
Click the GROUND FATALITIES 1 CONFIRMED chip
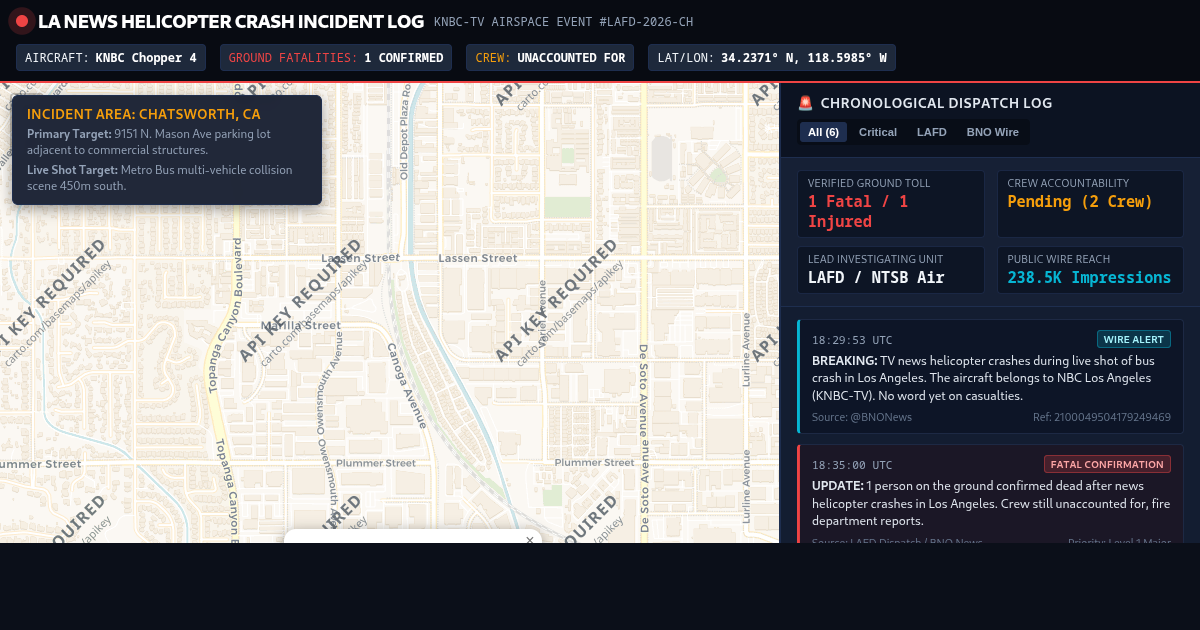pos(336,58)
